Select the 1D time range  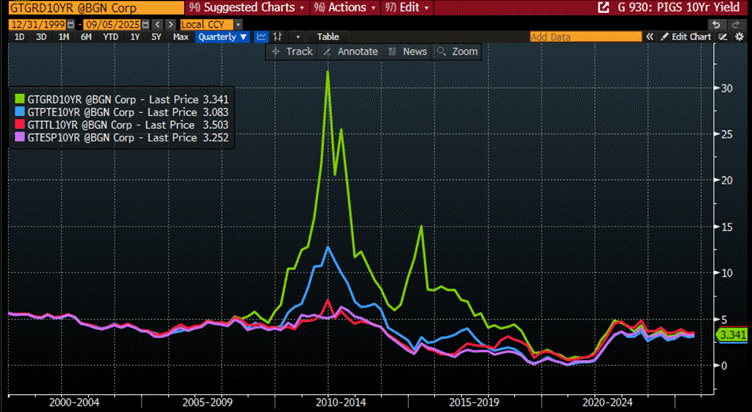coord(19,37)
